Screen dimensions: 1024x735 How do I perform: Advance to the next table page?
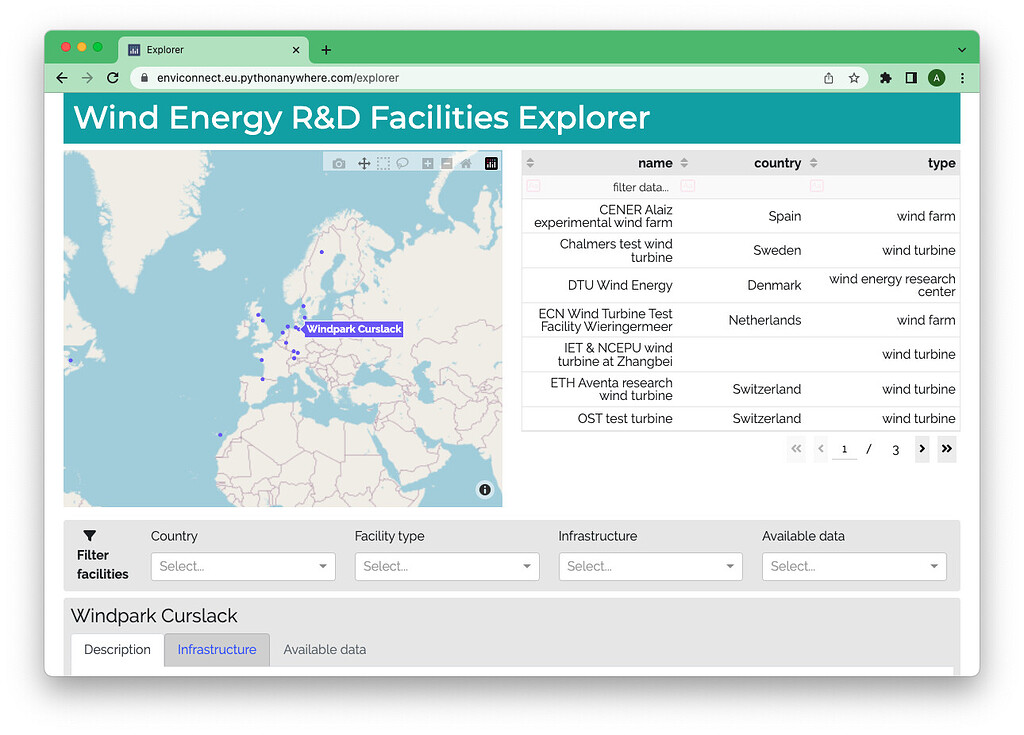tap(921, 449)
